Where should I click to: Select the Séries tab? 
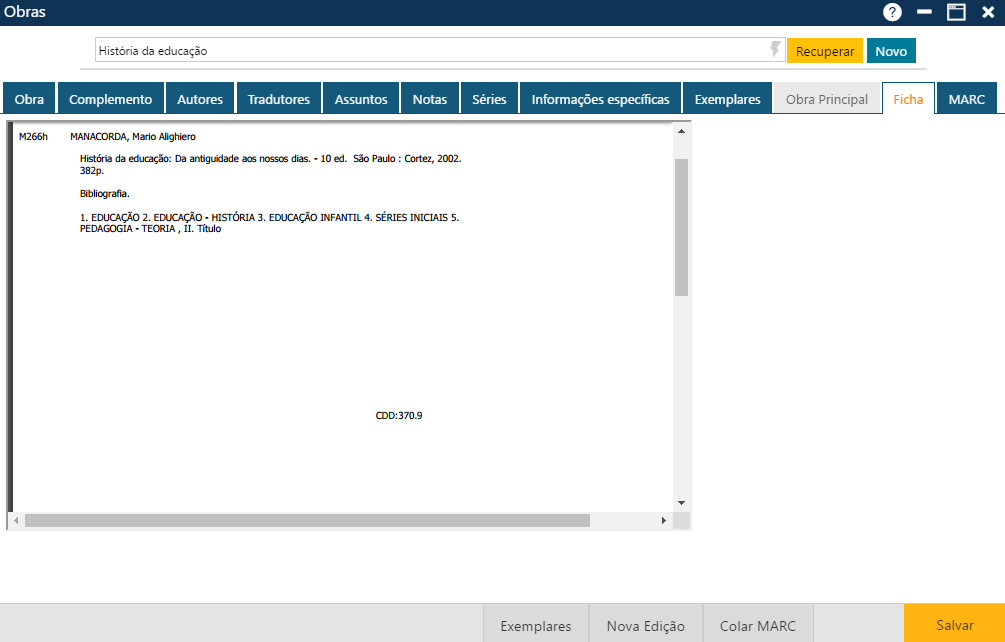(x=489, y=98)
